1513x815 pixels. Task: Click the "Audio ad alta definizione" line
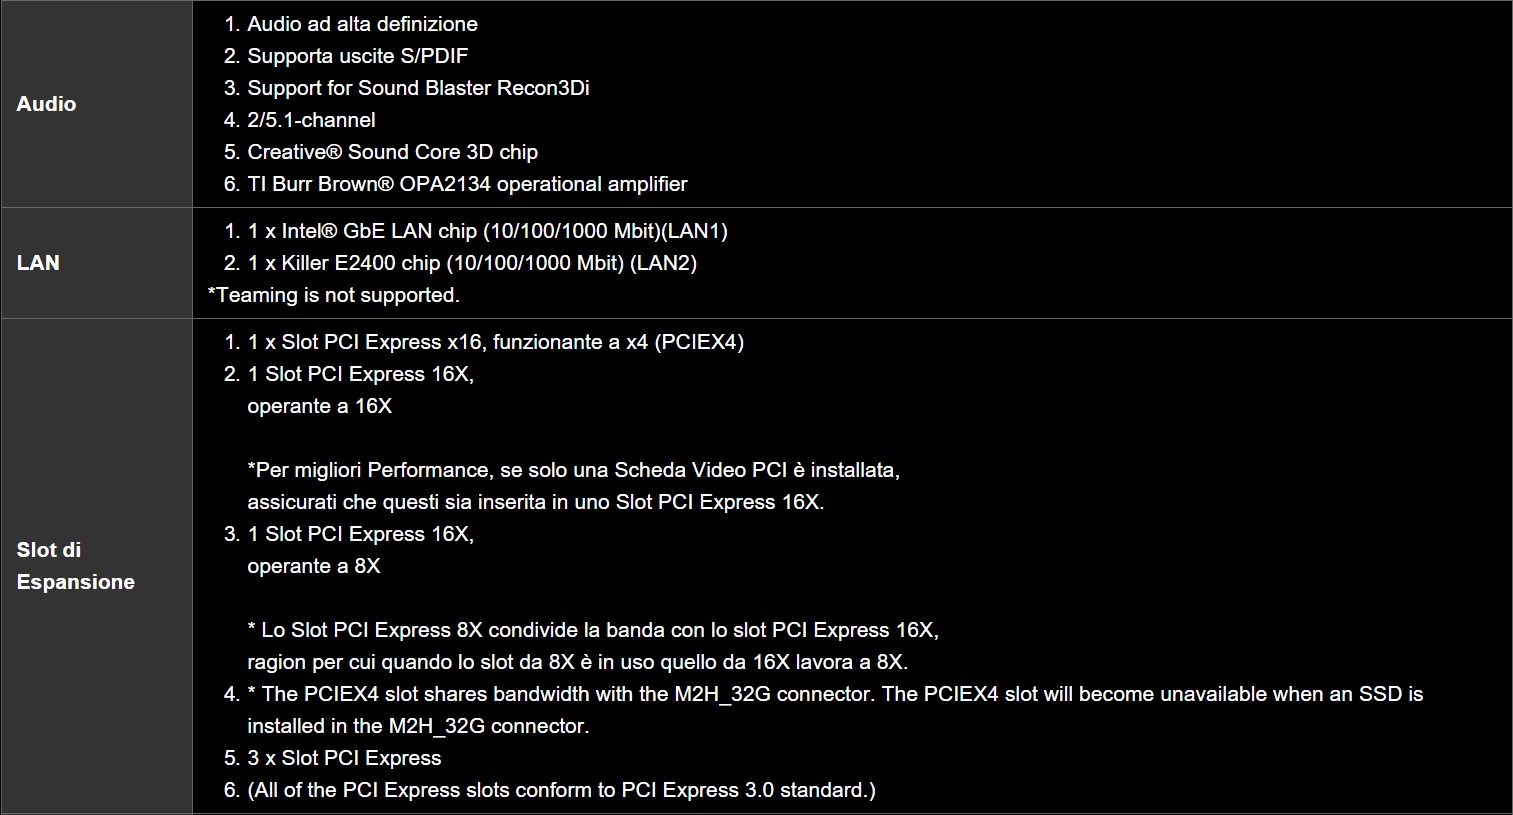click(x=362, y=24)
